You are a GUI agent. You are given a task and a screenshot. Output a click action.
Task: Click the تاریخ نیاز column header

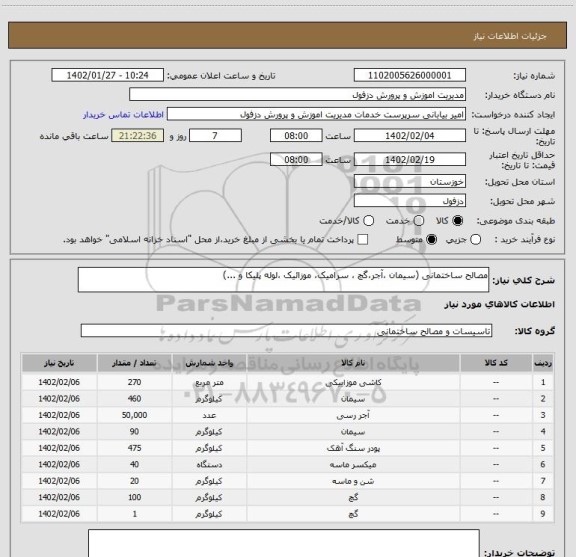59,363
